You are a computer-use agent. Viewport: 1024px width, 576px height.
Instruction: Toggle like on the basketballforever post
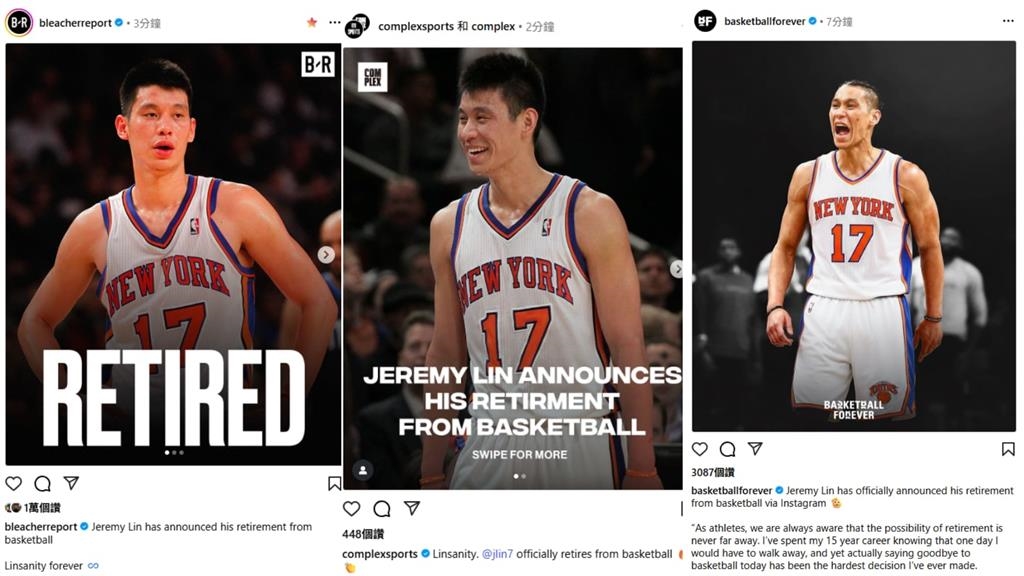[700, 449]
